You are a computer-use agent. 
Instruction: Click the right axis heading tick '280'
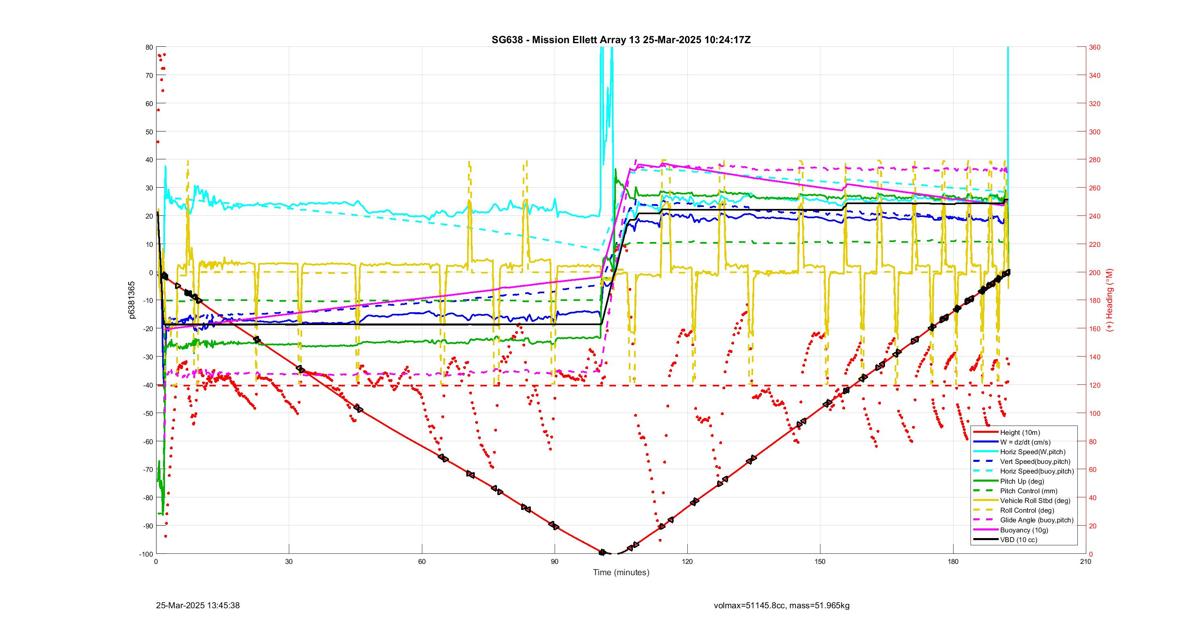point(1095,160)
